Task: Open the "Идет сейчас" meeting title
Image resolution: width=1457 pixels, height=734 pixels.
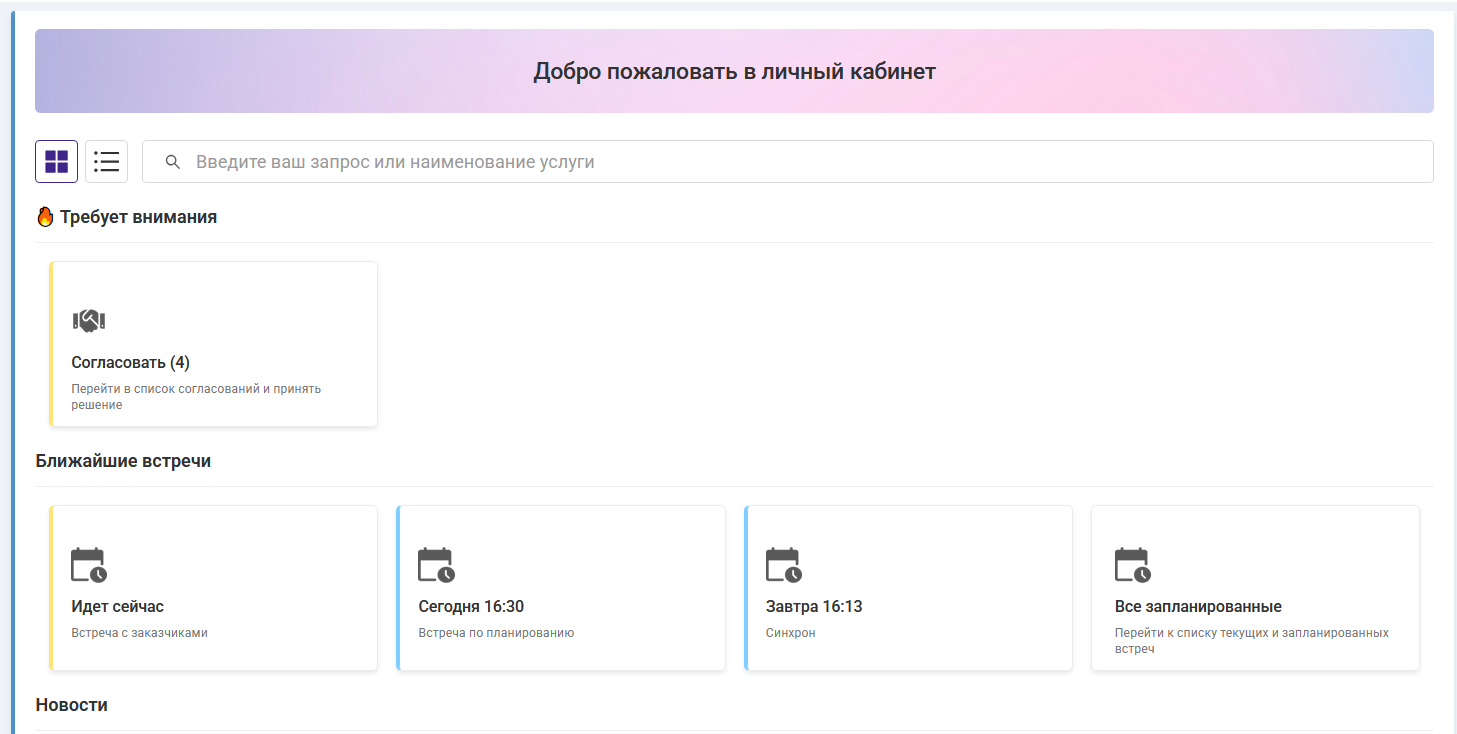Action: pos(117,606)
